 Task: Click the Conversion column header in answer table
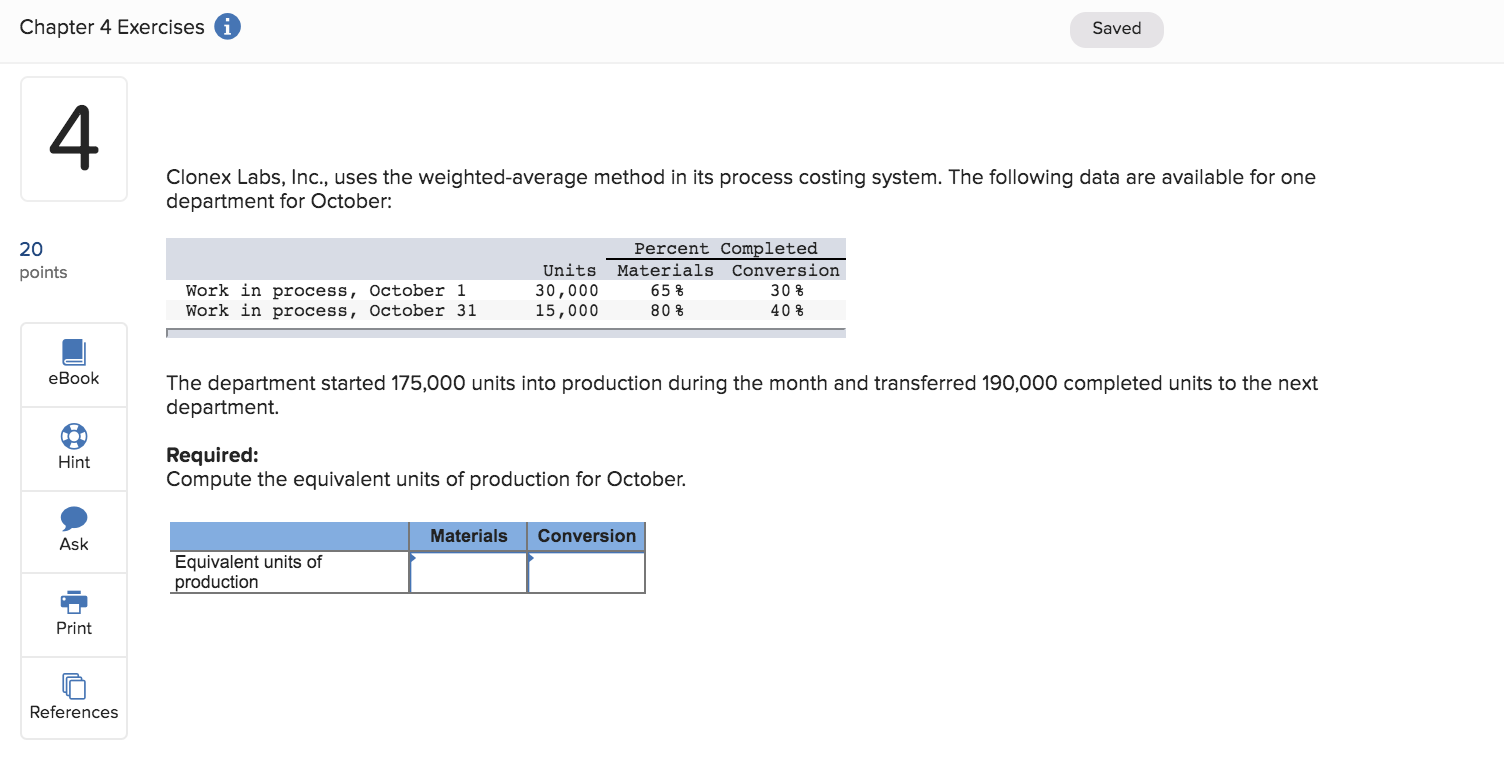click(x=587, y=536)
